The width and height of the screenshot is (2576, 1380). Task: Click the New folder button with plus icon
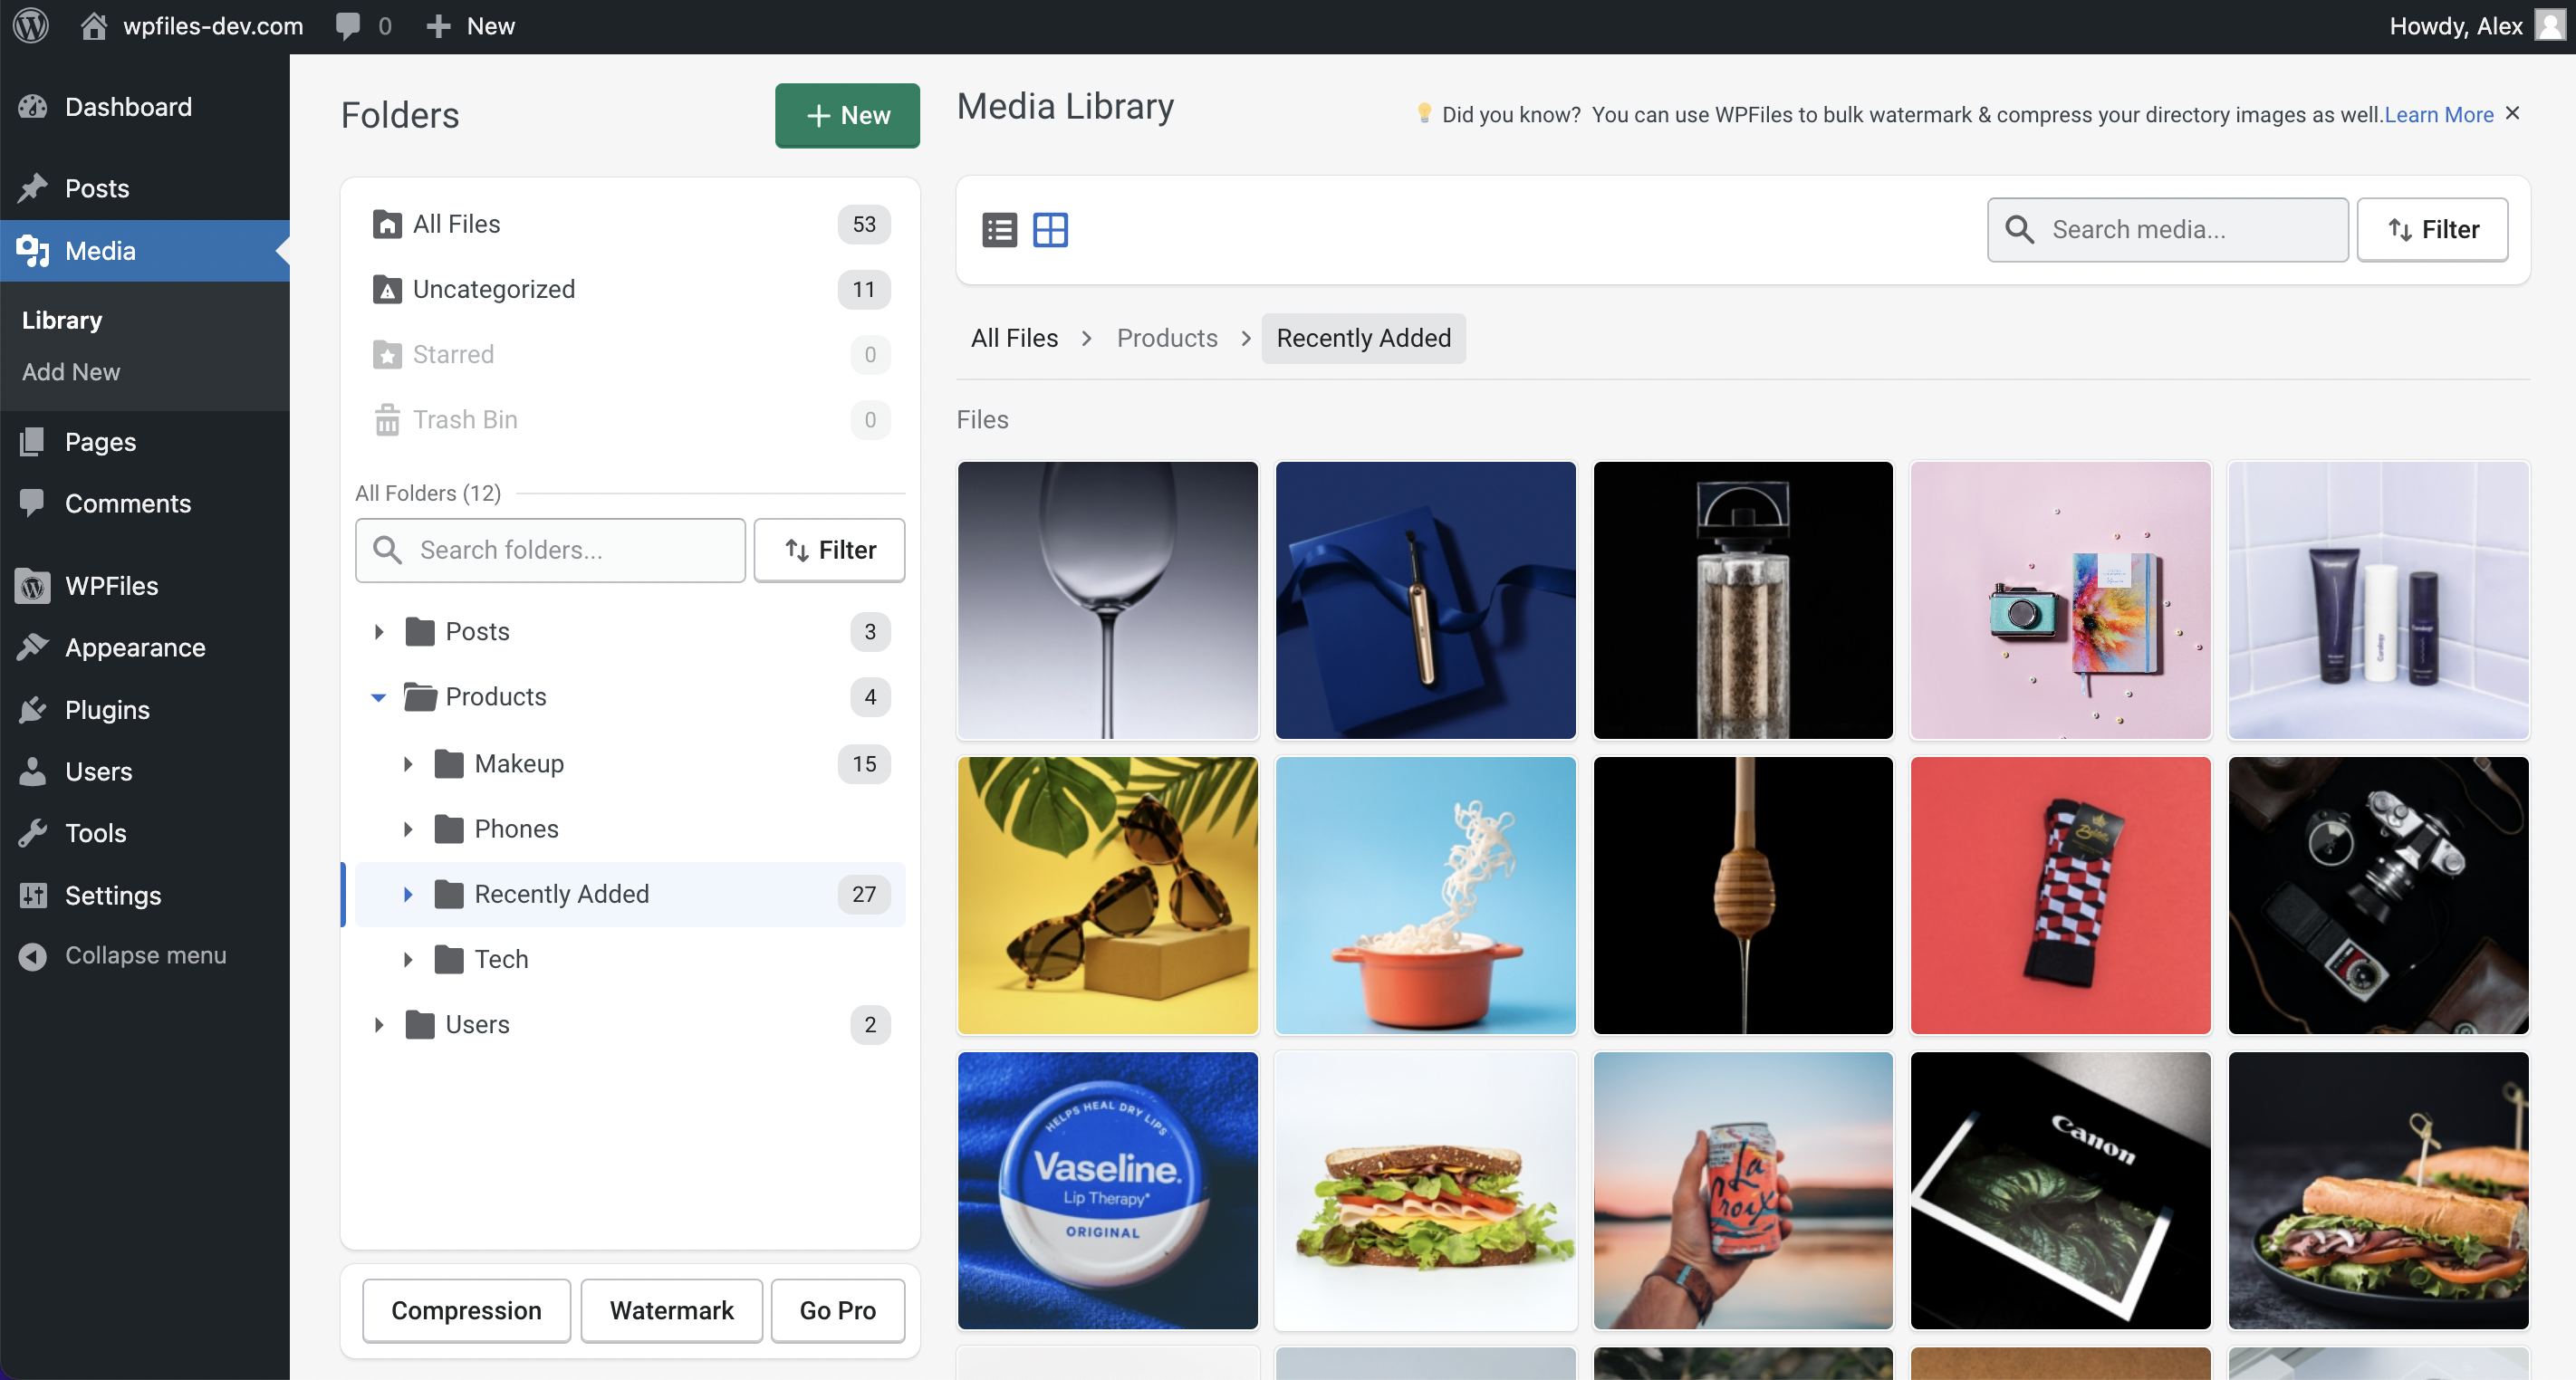(x=847, y=114)
